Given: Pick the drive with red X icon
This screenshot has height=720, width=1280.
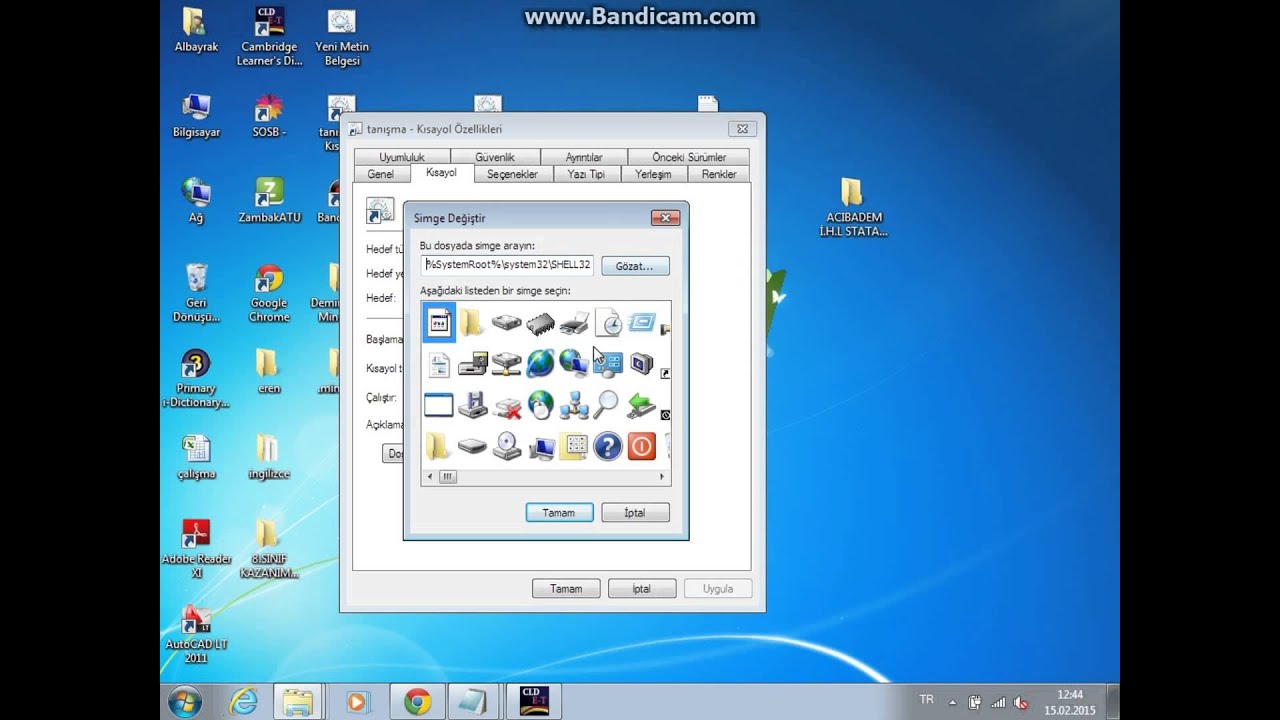Looking at the screenshot, I should 506,406.
